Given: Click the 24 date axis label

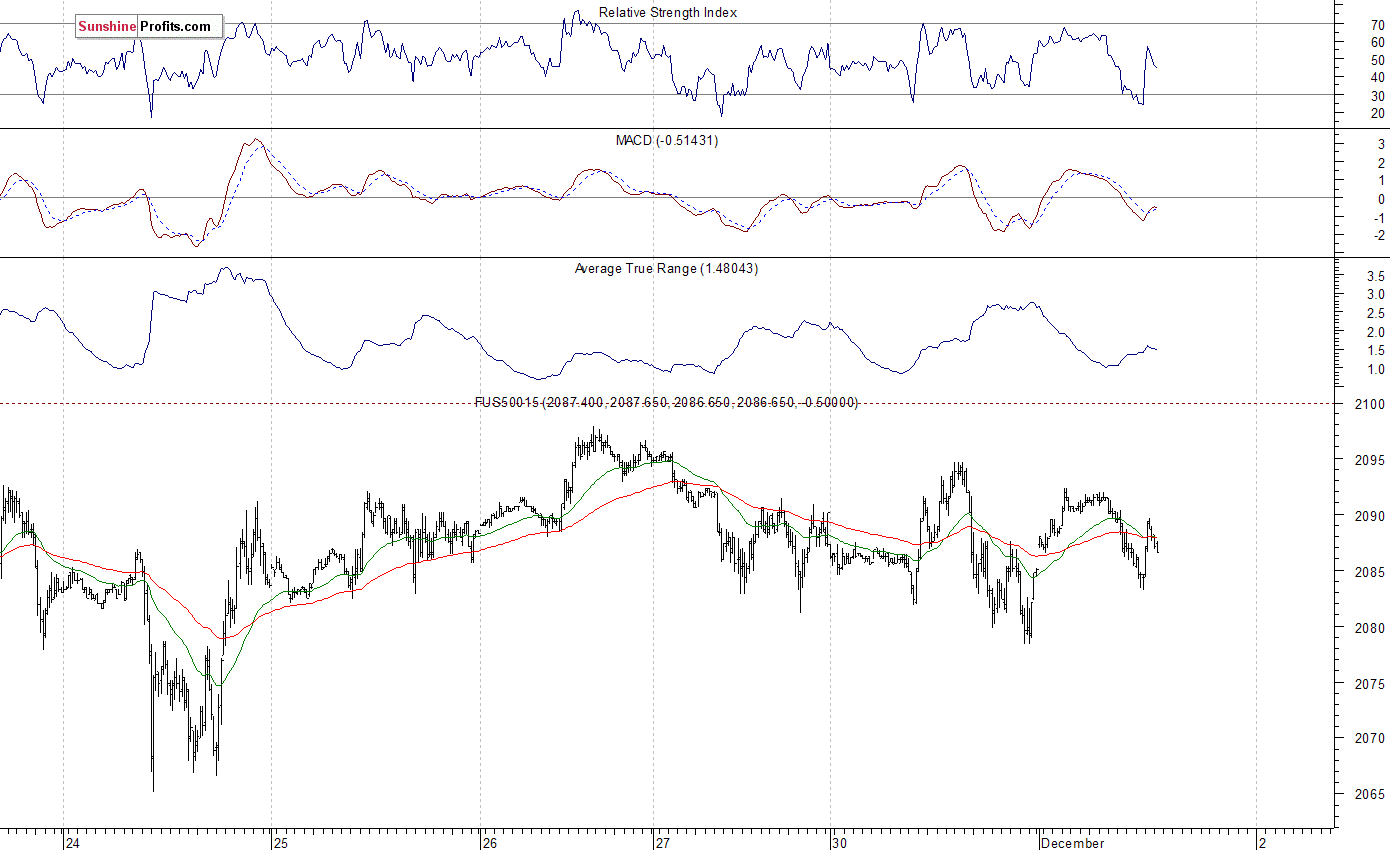Looking at the screenshot, I should click(x=72, y=843).
